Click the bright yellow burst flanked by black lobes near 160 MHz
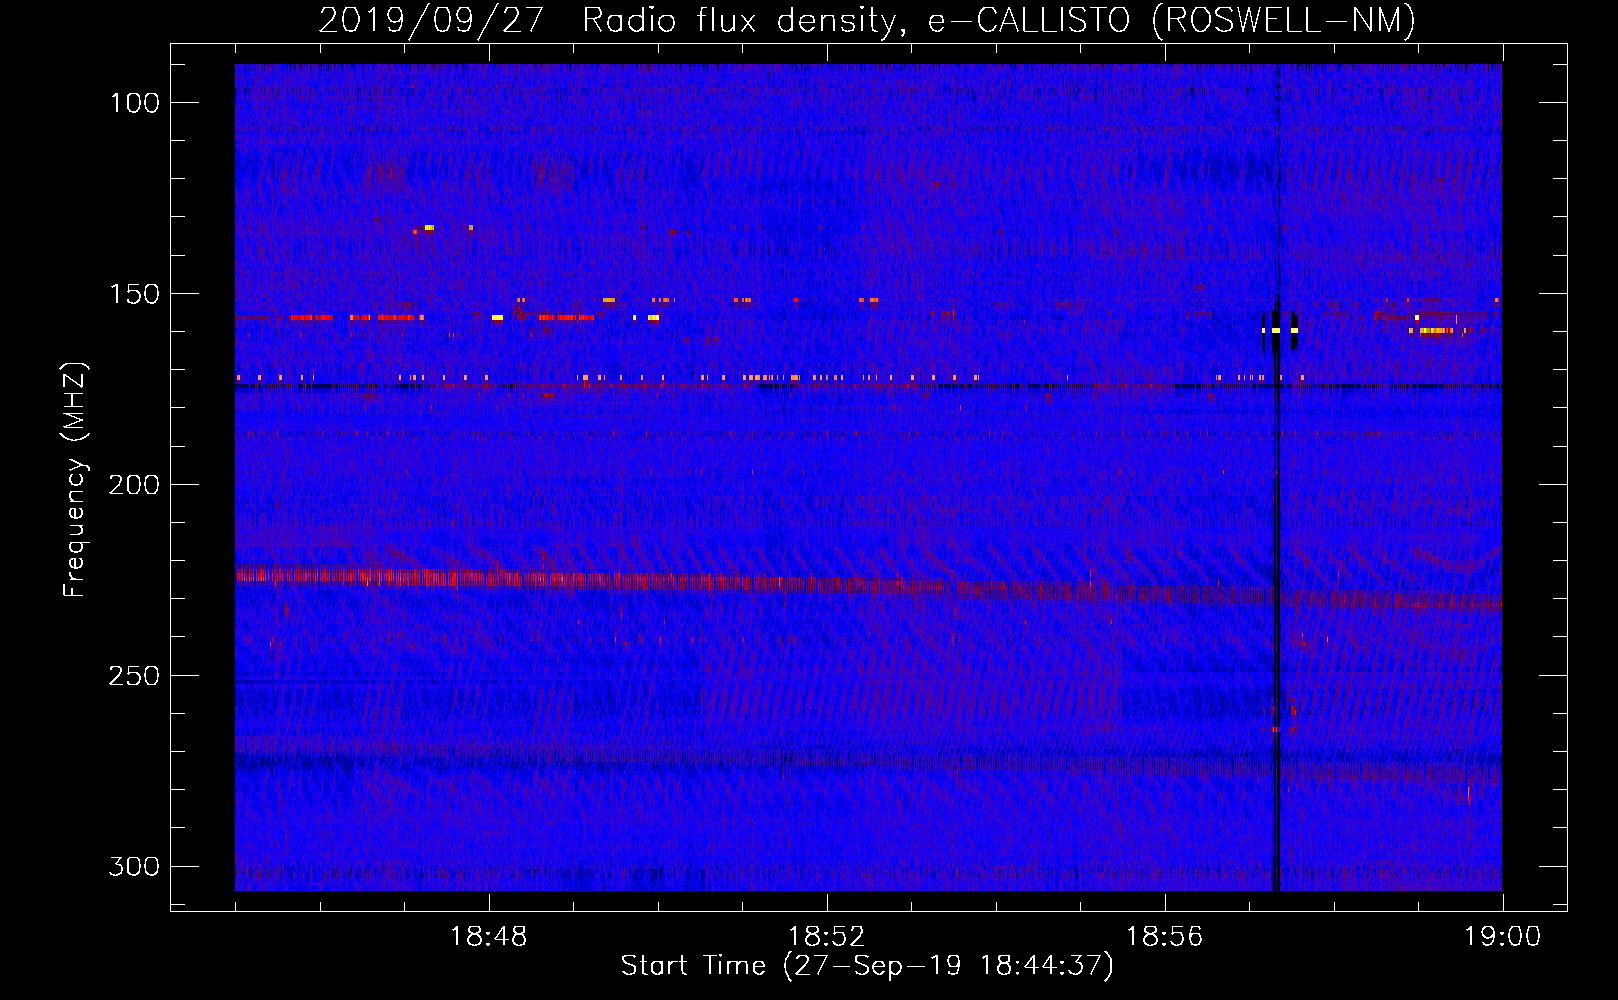This screenshot has height=1000, width=1618. click(x=1279, y=330)
